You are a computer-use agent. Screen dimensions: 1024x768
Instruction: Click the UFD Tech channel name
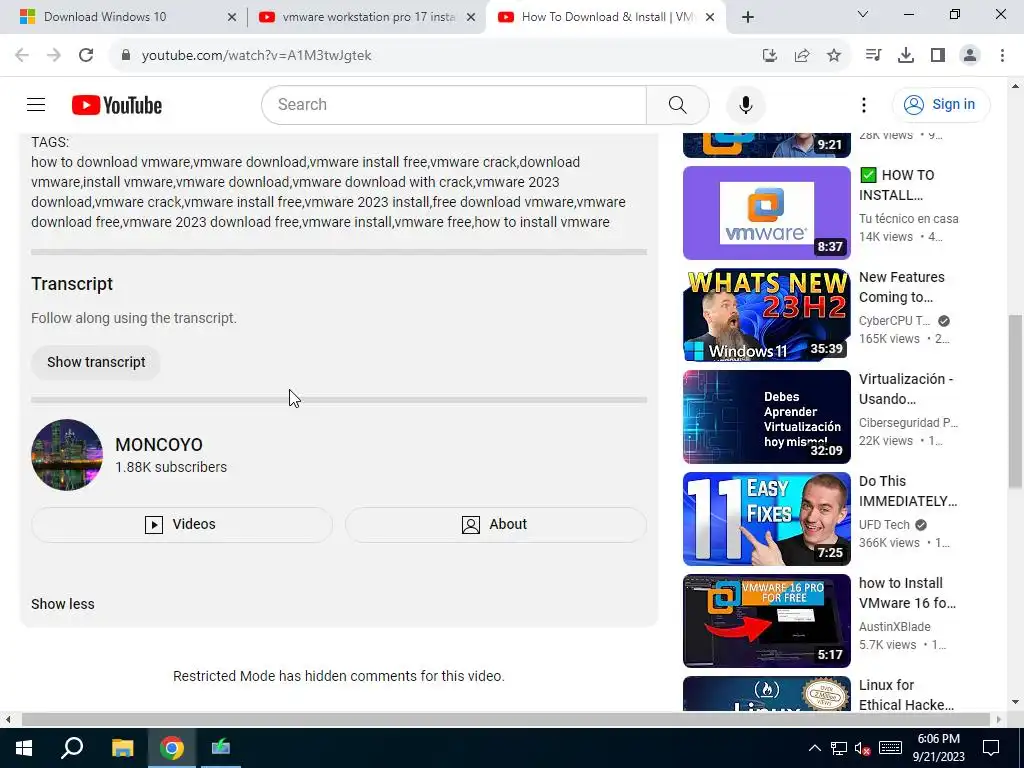884,524
